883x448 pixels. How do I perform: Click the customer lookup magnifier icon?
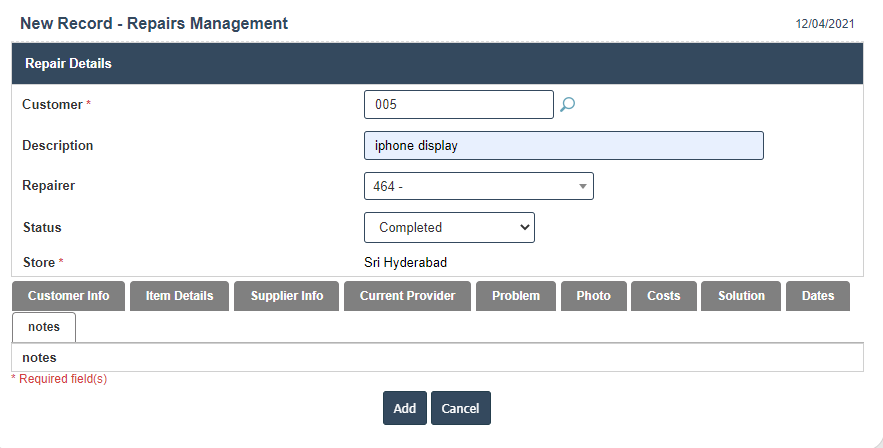[x=567, y=104]
